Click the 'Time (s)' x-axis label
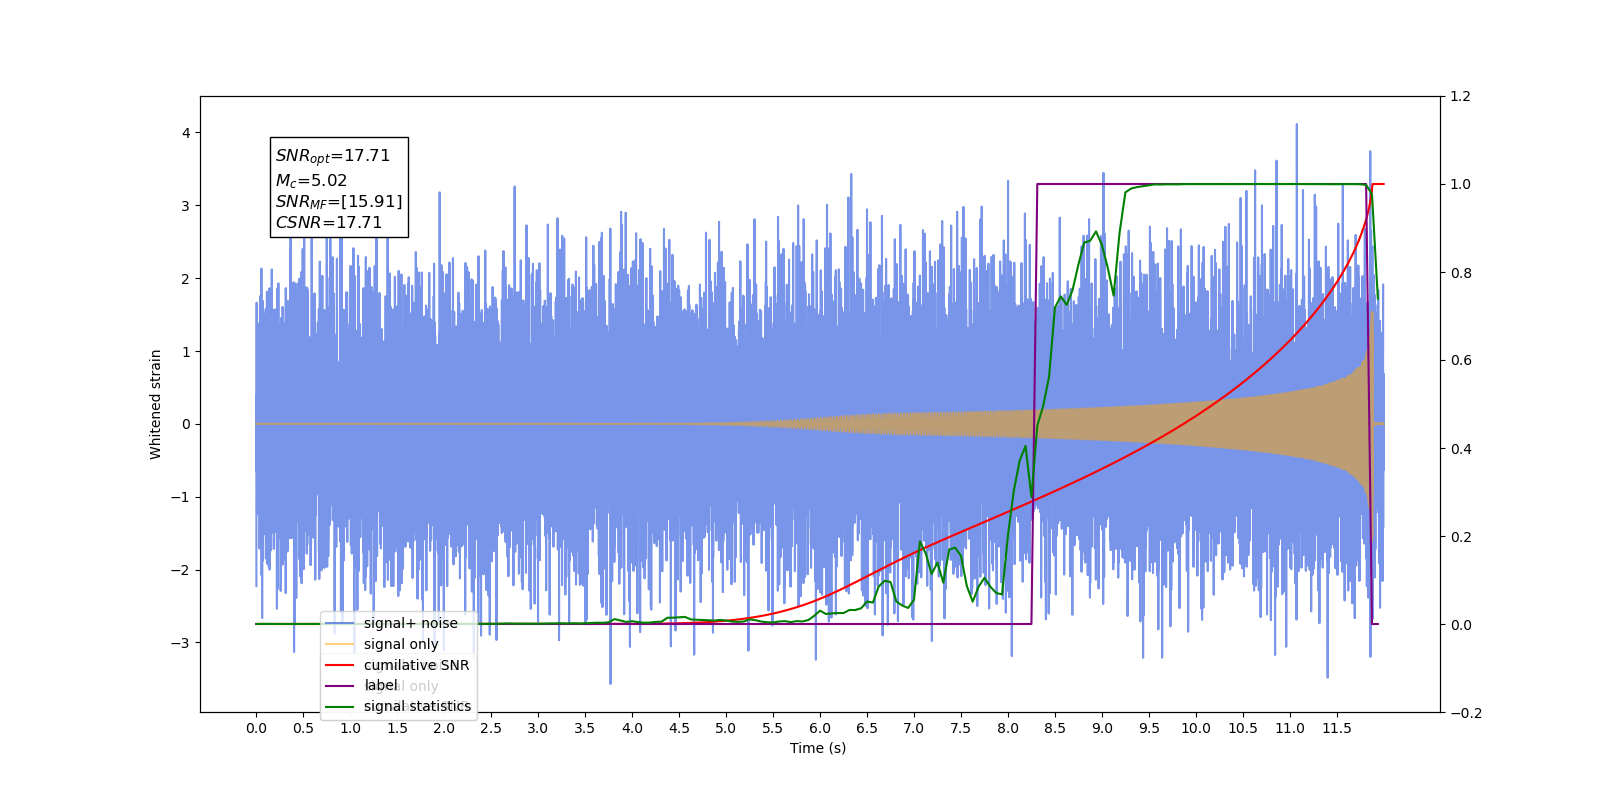The height and width of the screenshot is (800, 1600). [x=818, y=748]
